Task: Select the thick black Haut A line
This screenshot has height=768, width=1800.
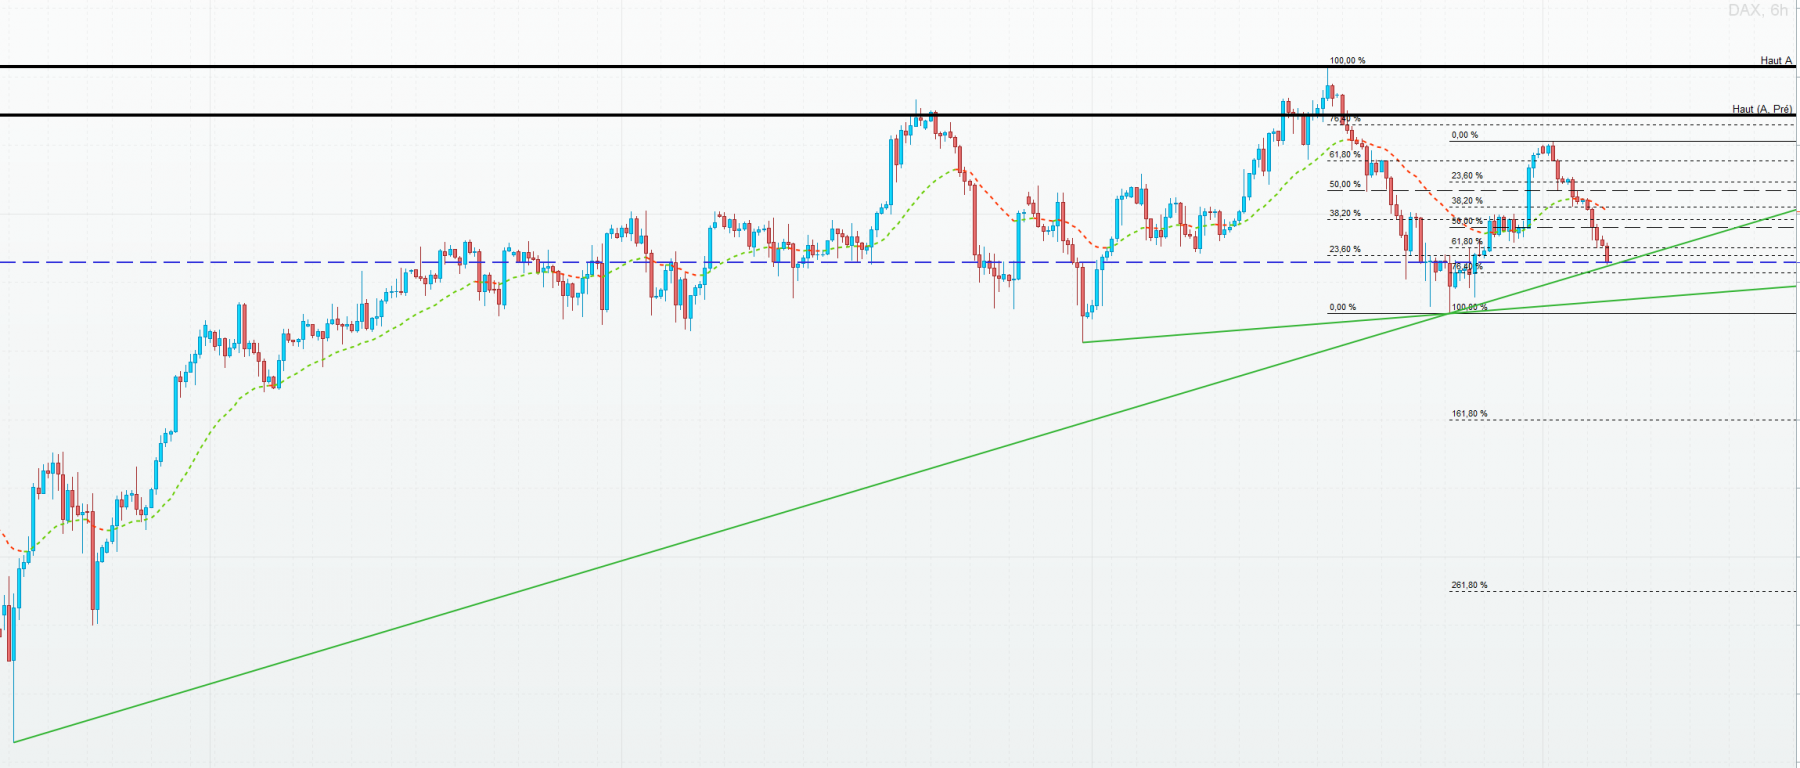Action: (898, 67)
